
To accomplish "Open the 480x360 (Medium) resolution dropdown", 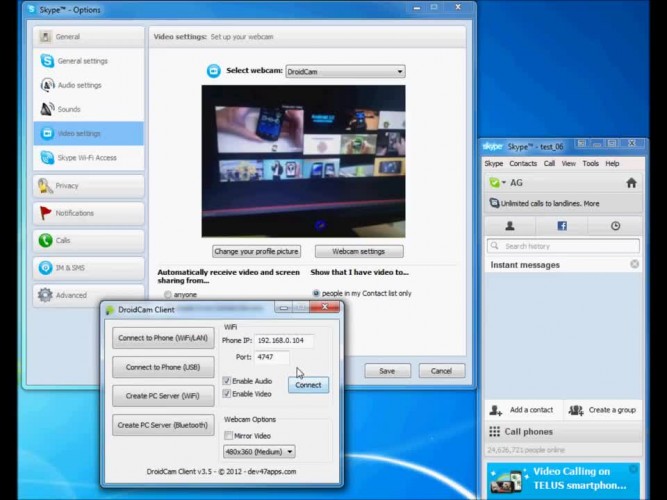I will click(259, 452).
